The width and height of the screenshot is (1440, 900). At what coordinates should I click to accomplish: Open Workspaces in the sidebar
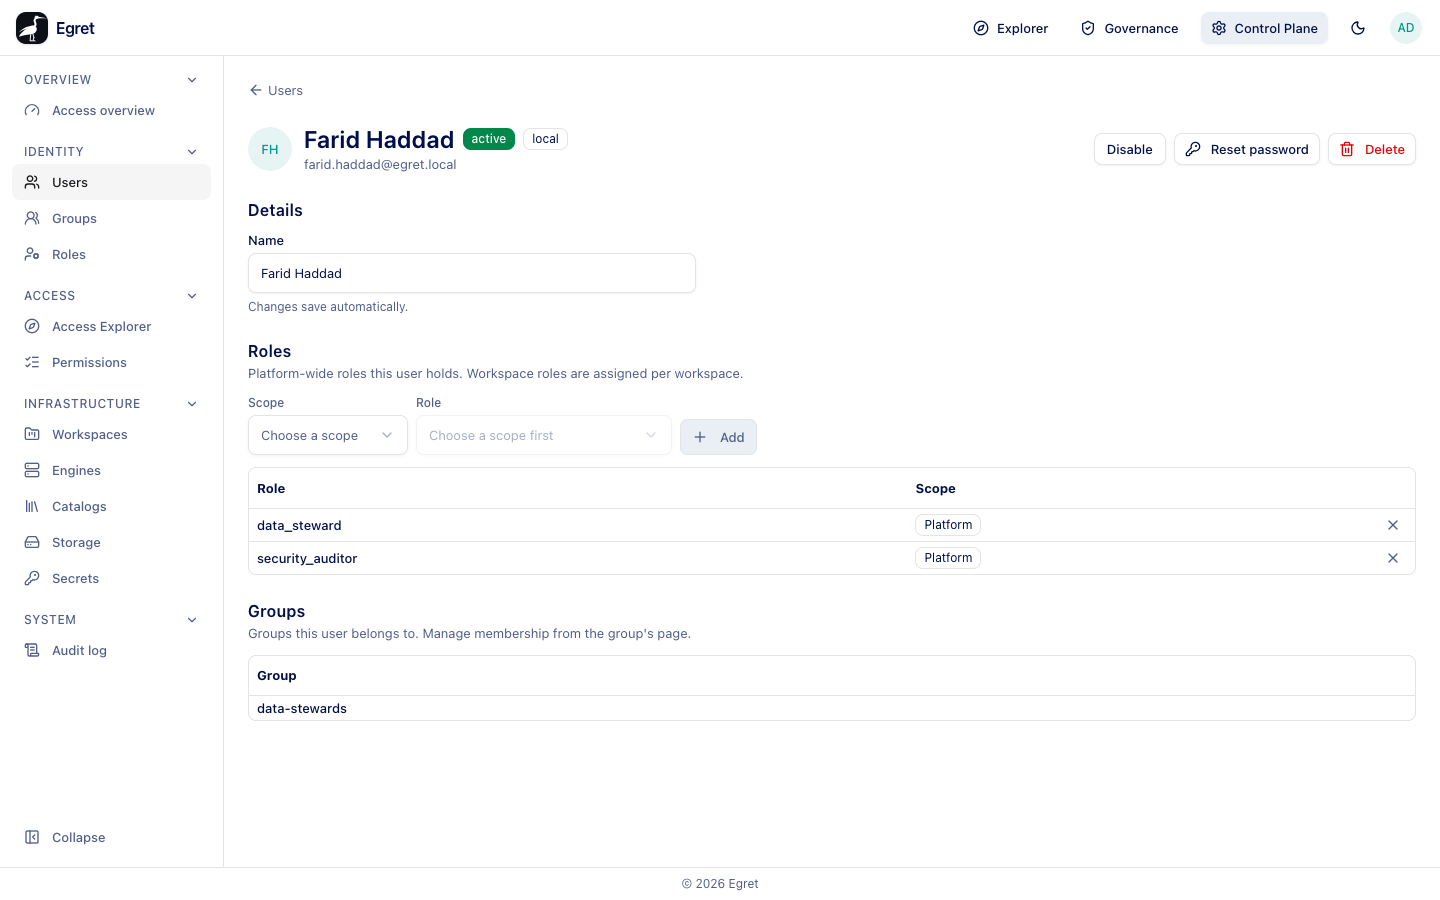tap(111, 434)
